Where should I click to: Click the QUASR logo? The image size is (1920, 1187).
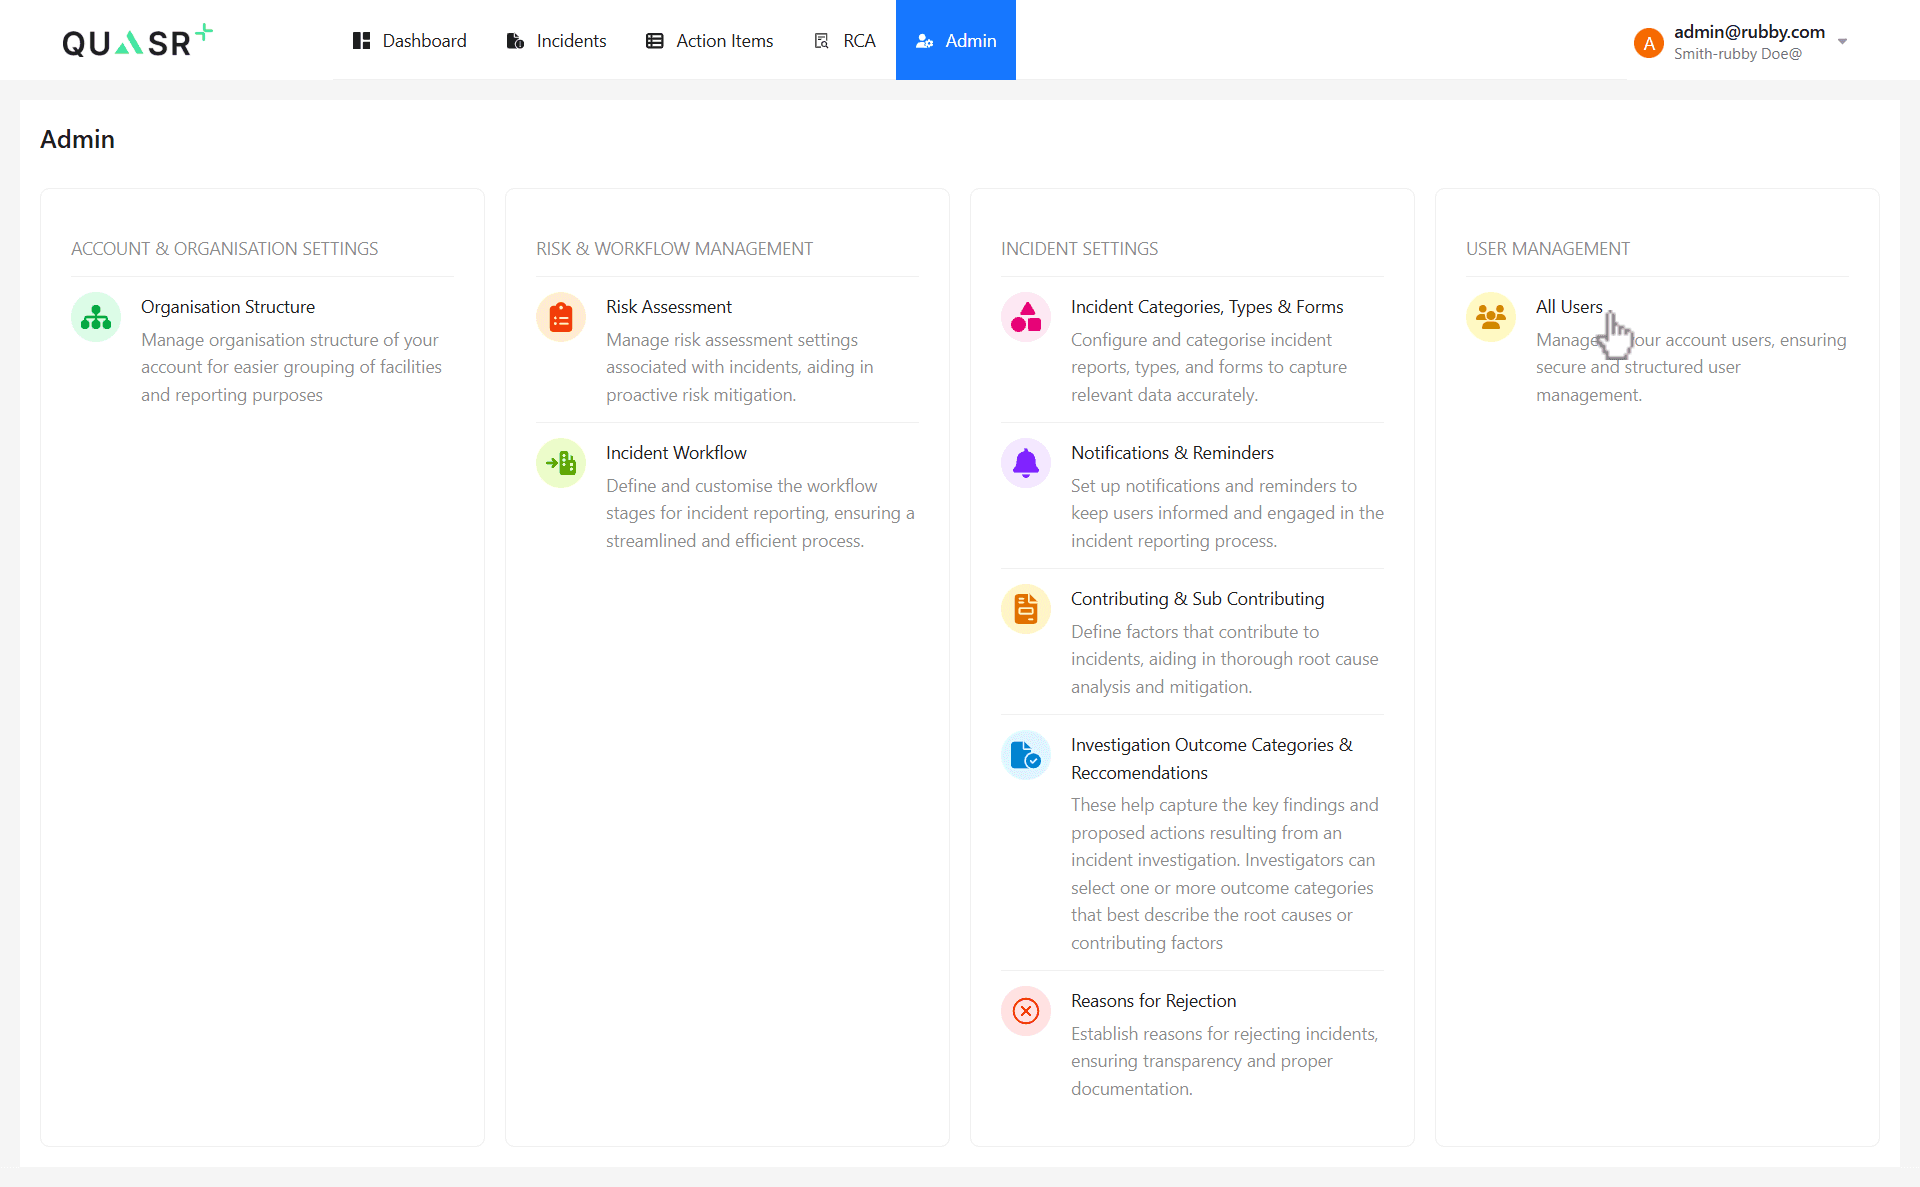click(x=137, y=41)
